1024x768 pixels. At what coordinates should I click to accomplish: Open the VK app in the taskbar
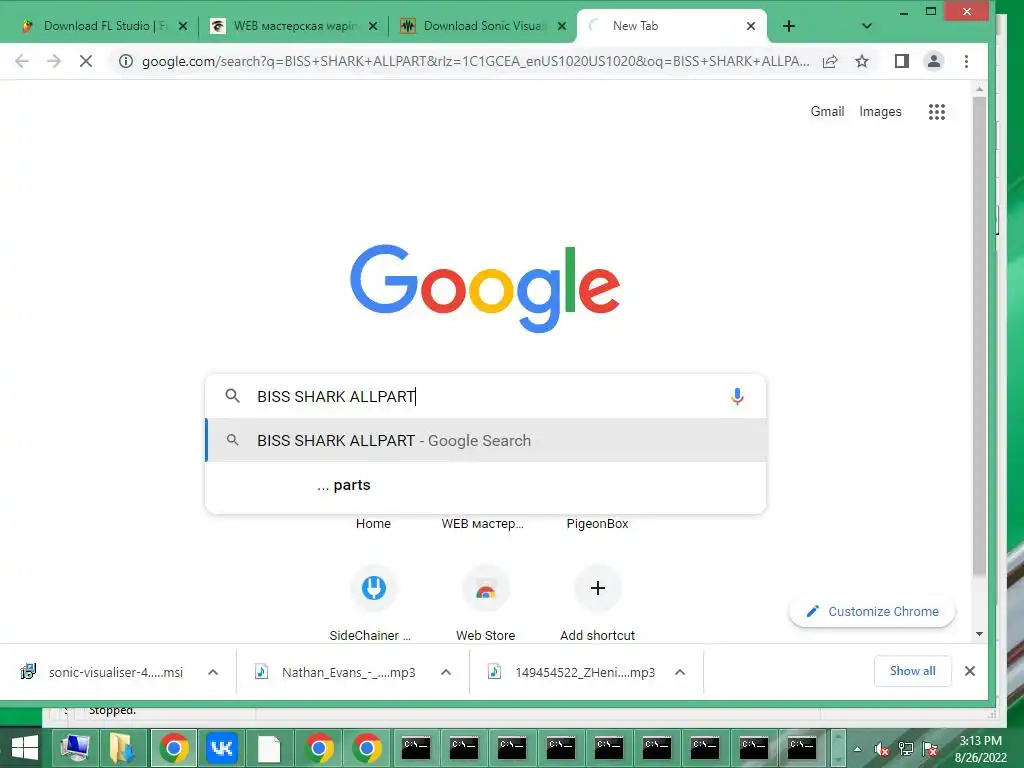click(x=221, y=748)
